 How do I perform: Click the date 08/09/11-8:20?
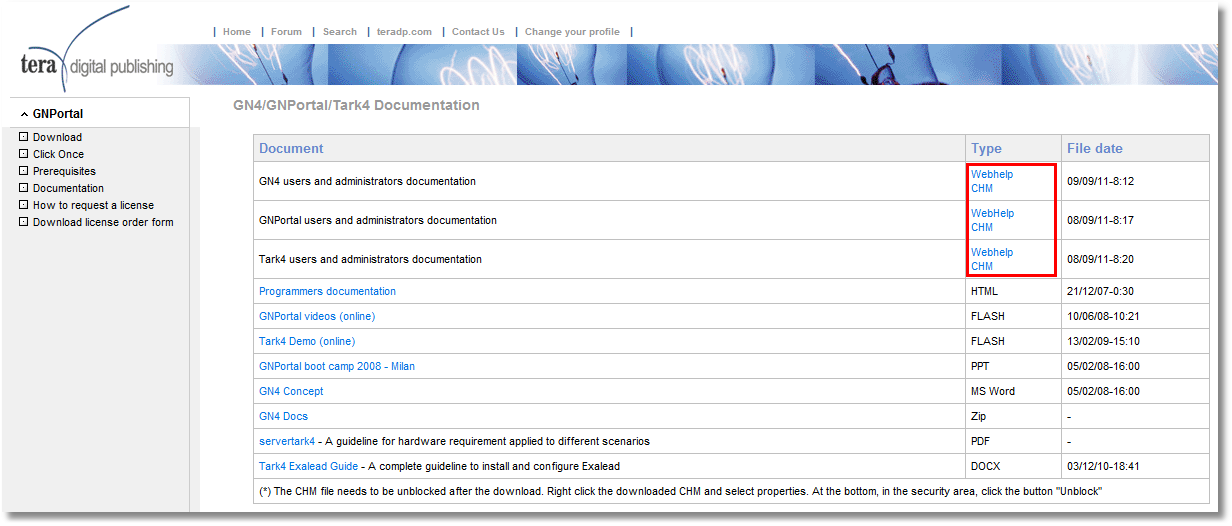(1100, 259)
